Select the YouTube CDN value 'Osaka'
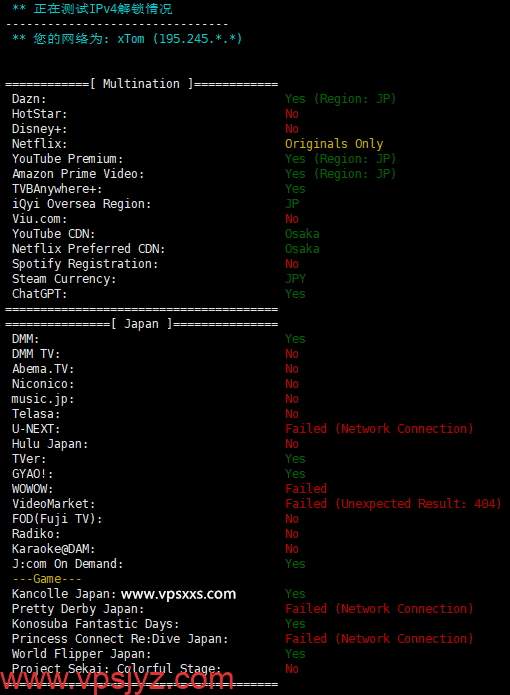 (302, 234)
